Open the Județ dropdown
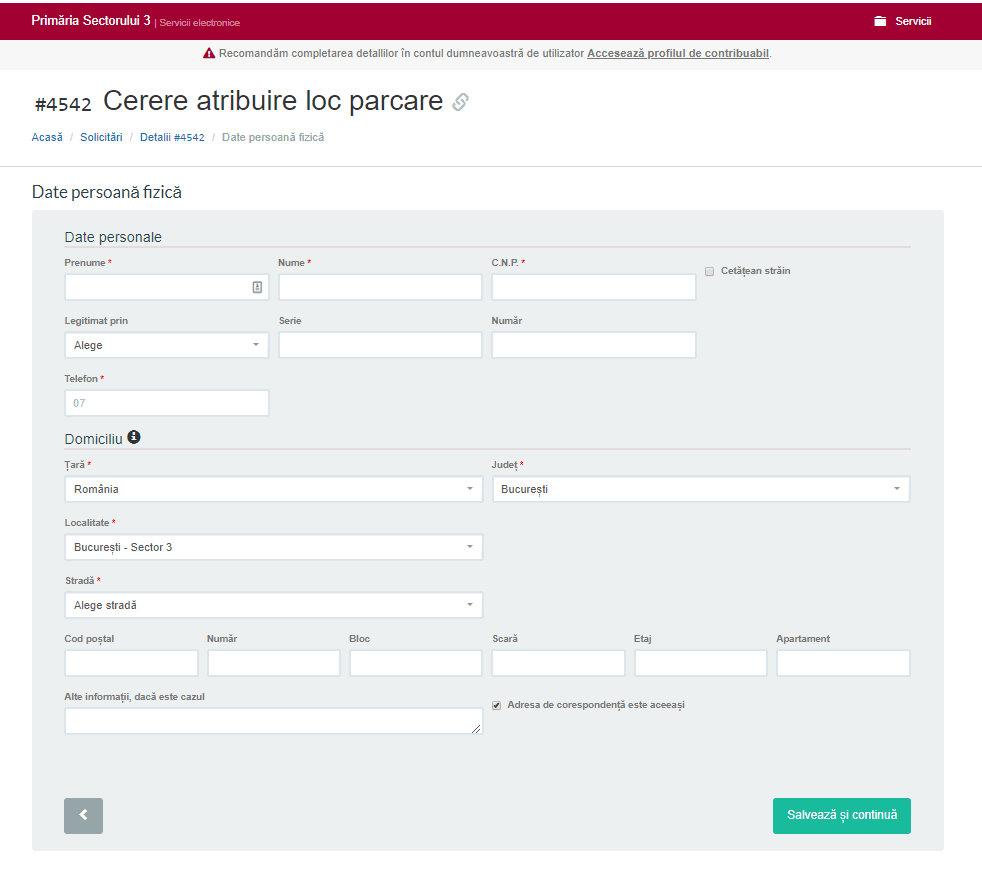This screenshot has width=982, height=876. tap(700, 489)
